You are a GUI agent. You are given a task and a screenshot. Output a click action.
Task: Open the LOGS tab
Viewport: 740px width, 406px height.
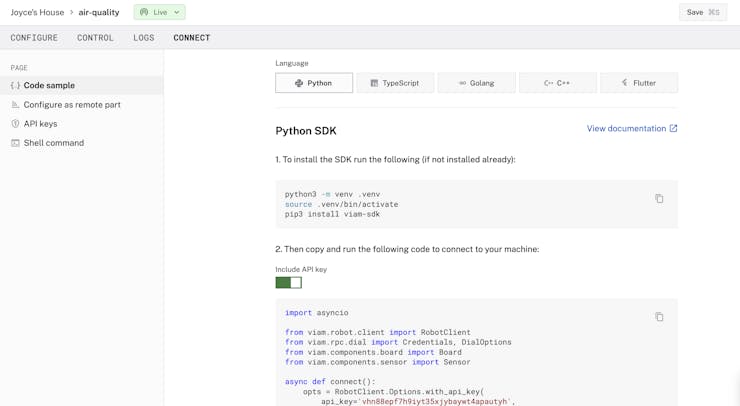(x=144, y=38)
